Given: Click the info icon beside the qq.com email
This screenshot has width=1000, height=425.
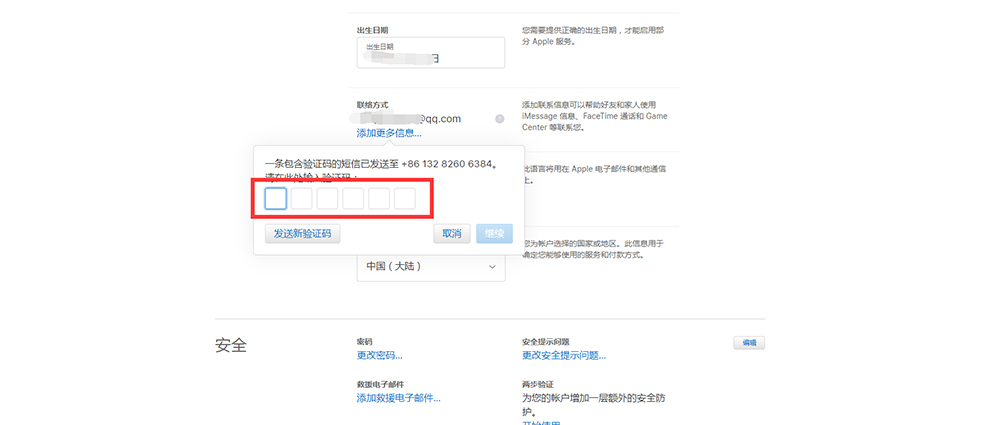Looking at the screenshot, I should click(499, 119).
